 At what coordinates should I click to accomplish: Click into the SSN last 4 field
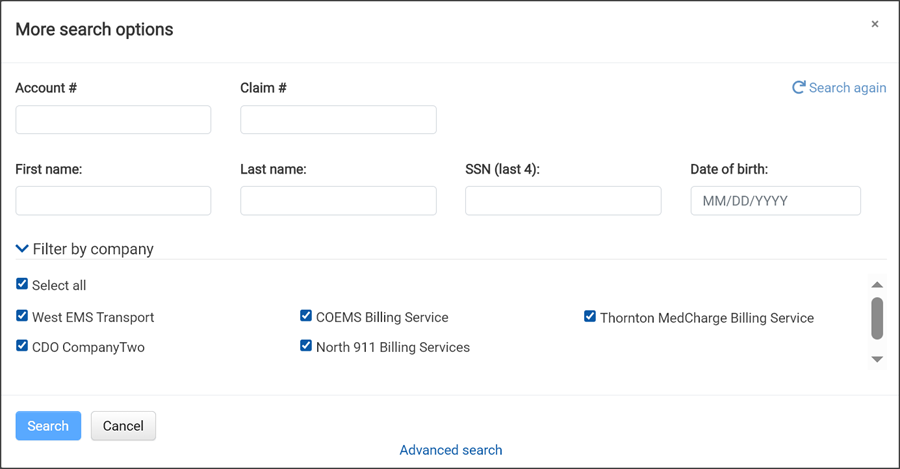[563, 201]
